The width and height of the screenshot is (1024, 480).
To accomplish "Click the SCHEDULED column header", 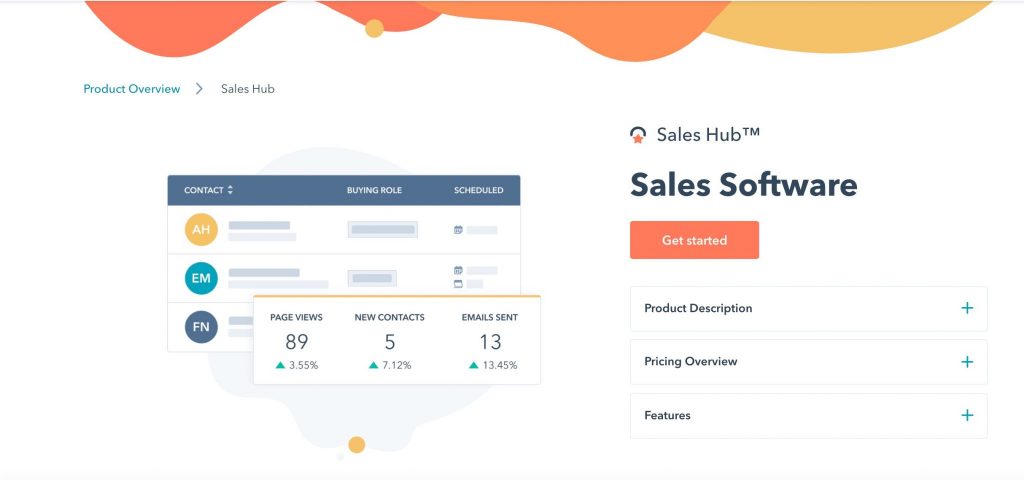I will coord(478,190).
